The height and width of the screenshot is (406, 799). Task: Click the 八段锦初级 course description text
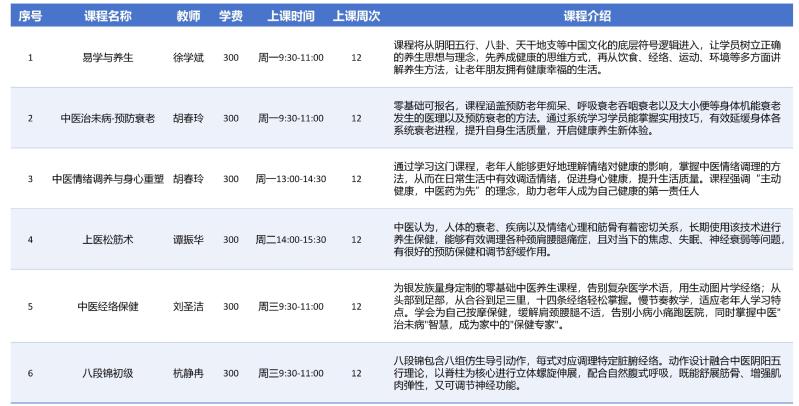[x=587, y=373]
